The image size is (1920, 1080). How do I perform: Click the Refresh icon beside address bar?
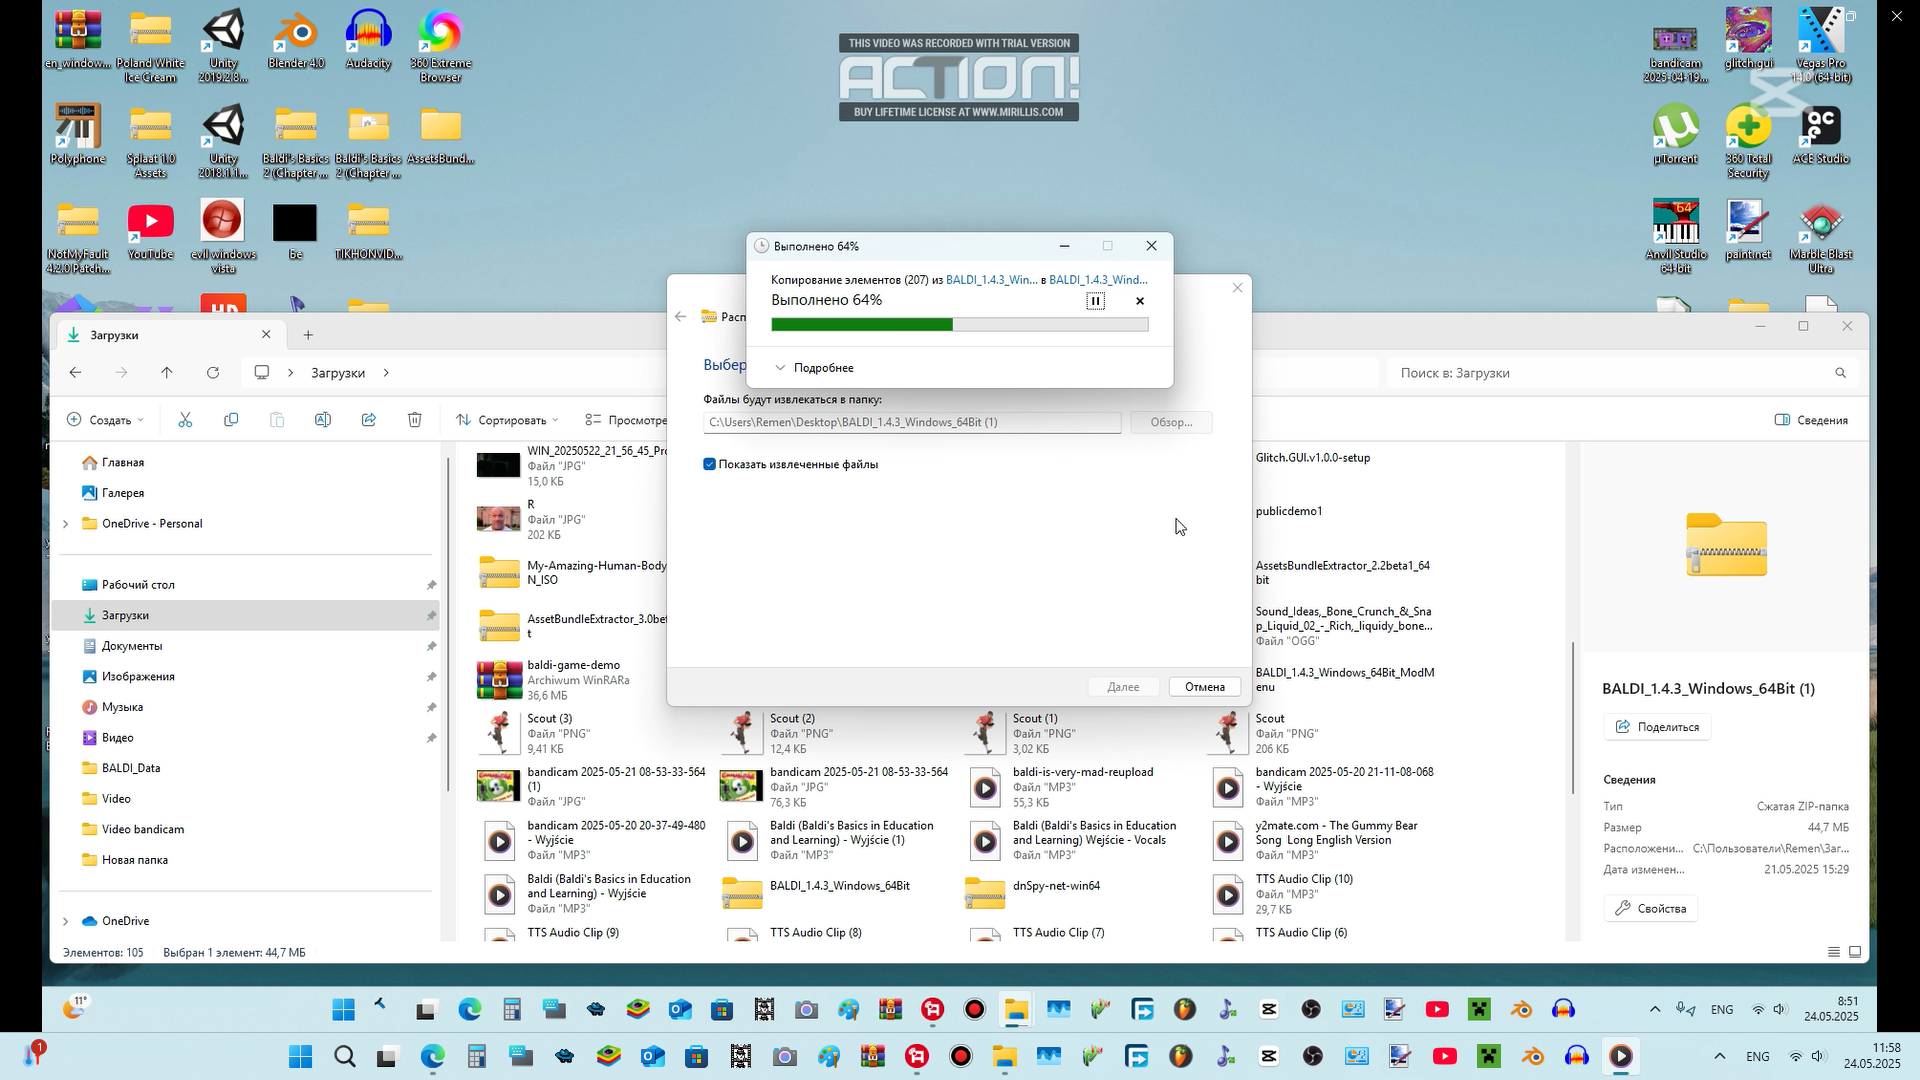pos(213,373)
